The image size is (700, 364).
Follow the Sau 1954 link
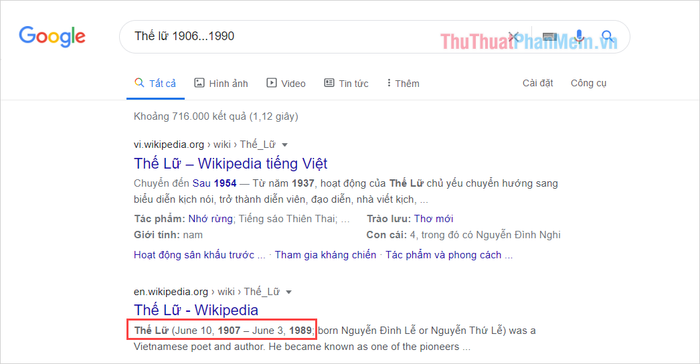(214, 183)
